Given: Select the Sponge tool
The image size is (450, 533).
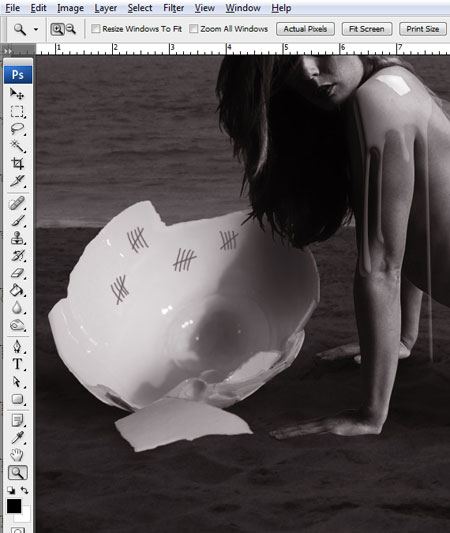Looking at the screenshot, I should click(17, 325).
